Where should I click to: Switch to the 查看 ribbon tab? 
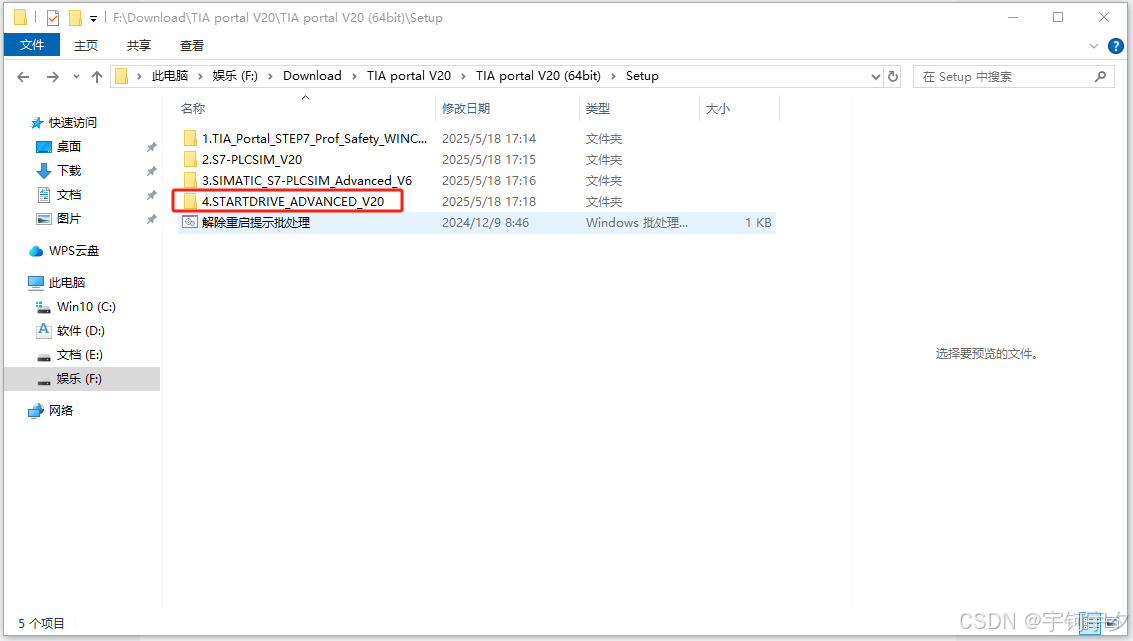pos(191,46)
